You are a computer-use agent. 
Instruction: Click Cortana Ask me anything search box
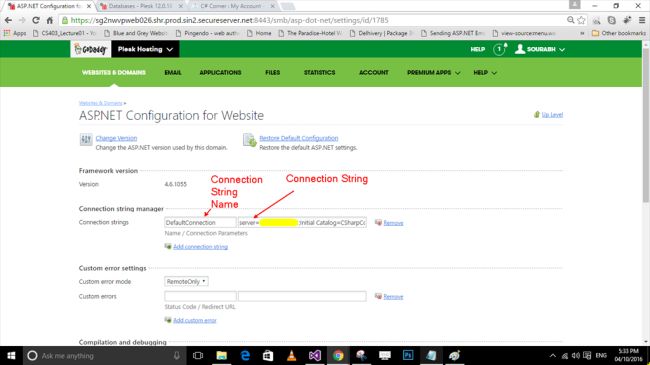(104, 355)
